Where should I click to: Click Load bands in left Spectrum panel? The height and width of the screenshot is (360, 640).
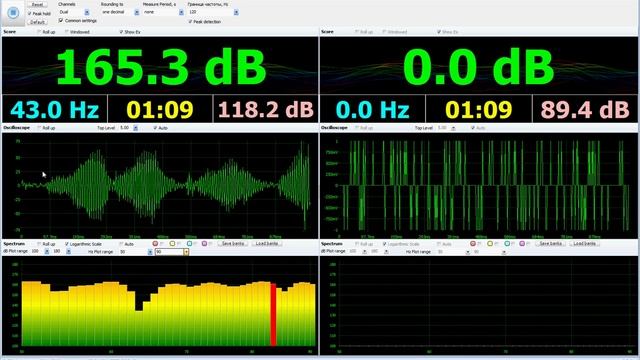coord(267,244)
